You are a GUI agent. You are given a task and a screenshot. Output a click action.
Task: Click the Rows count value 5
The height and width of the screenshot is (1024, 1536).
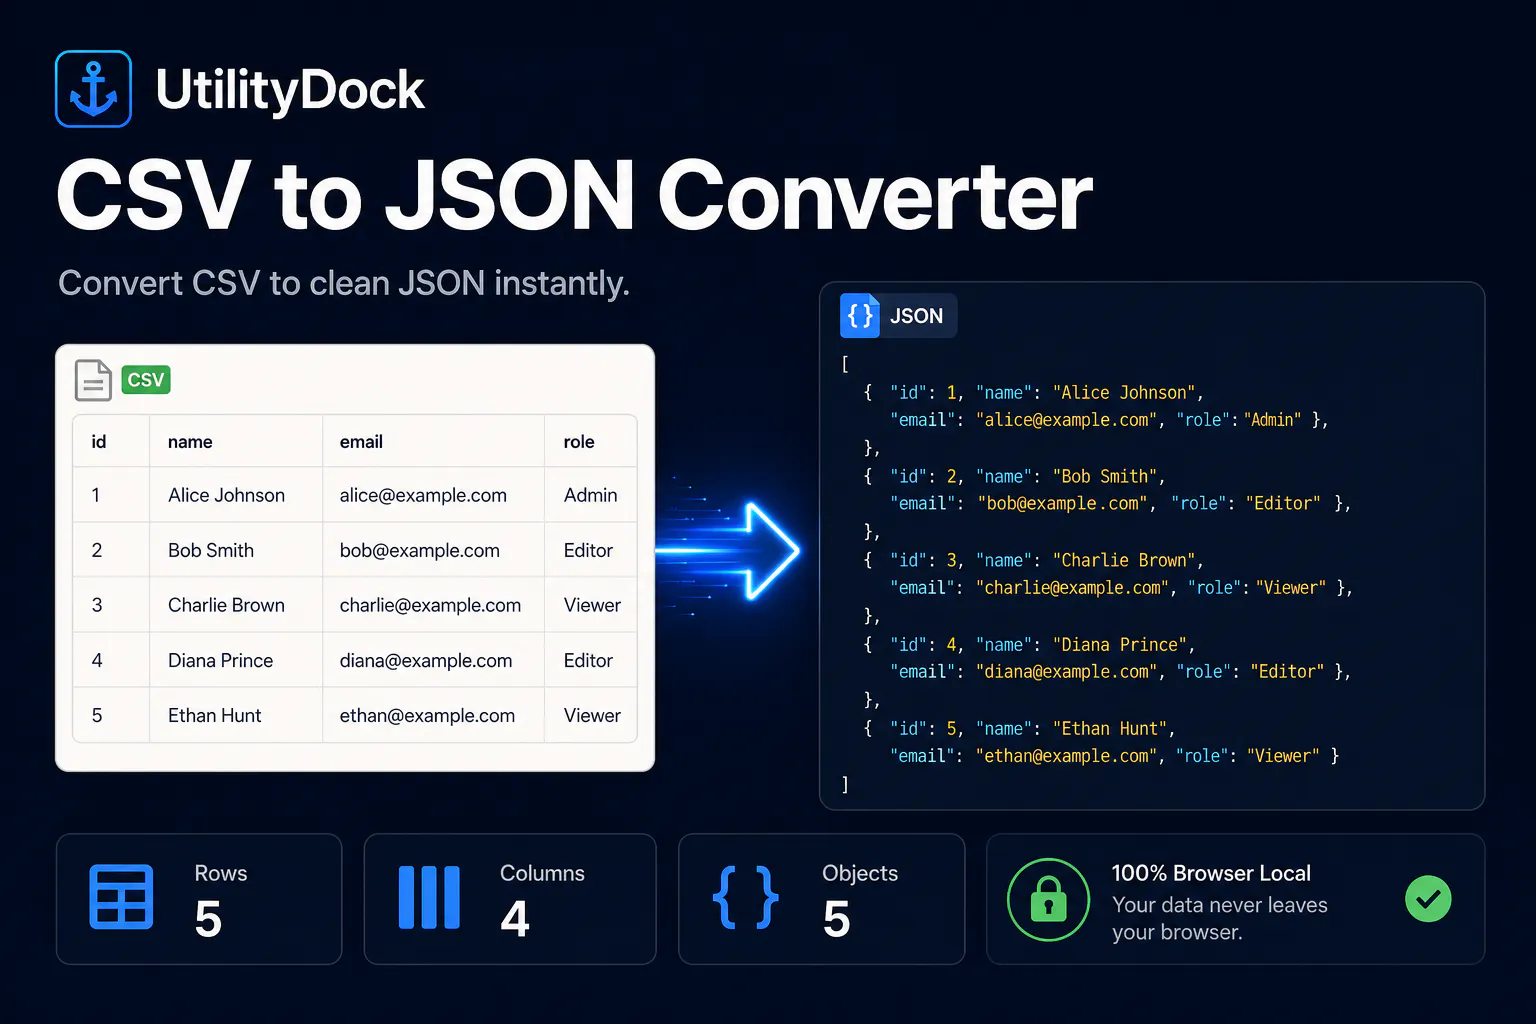pyautogui.click(x=208, y=919)
